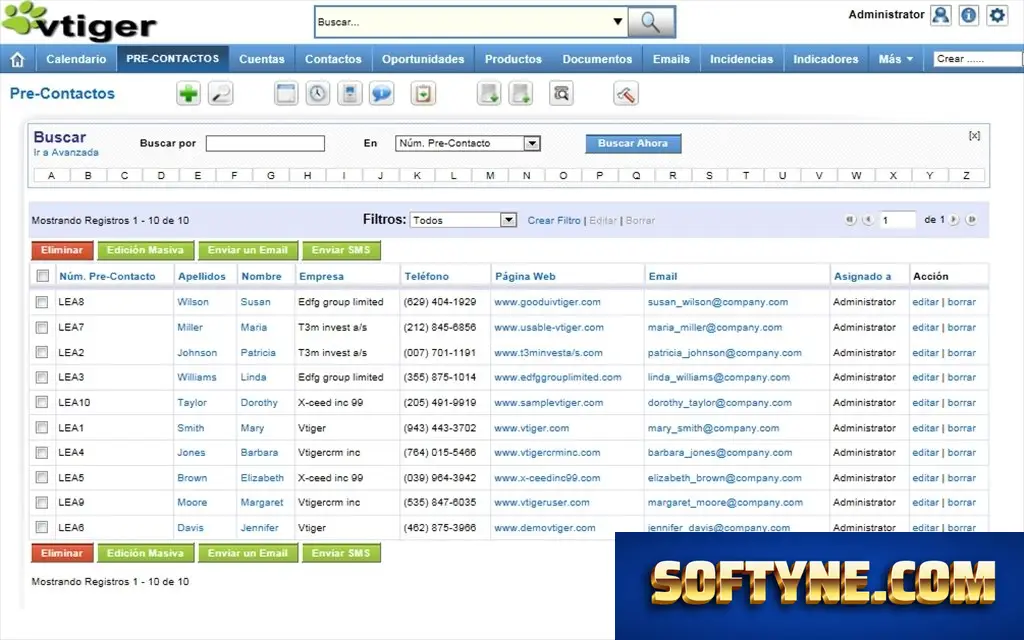Screen dimensions: 1024x640
Task: Open the Administrator user profile icon
Action: tap(940, 15)
